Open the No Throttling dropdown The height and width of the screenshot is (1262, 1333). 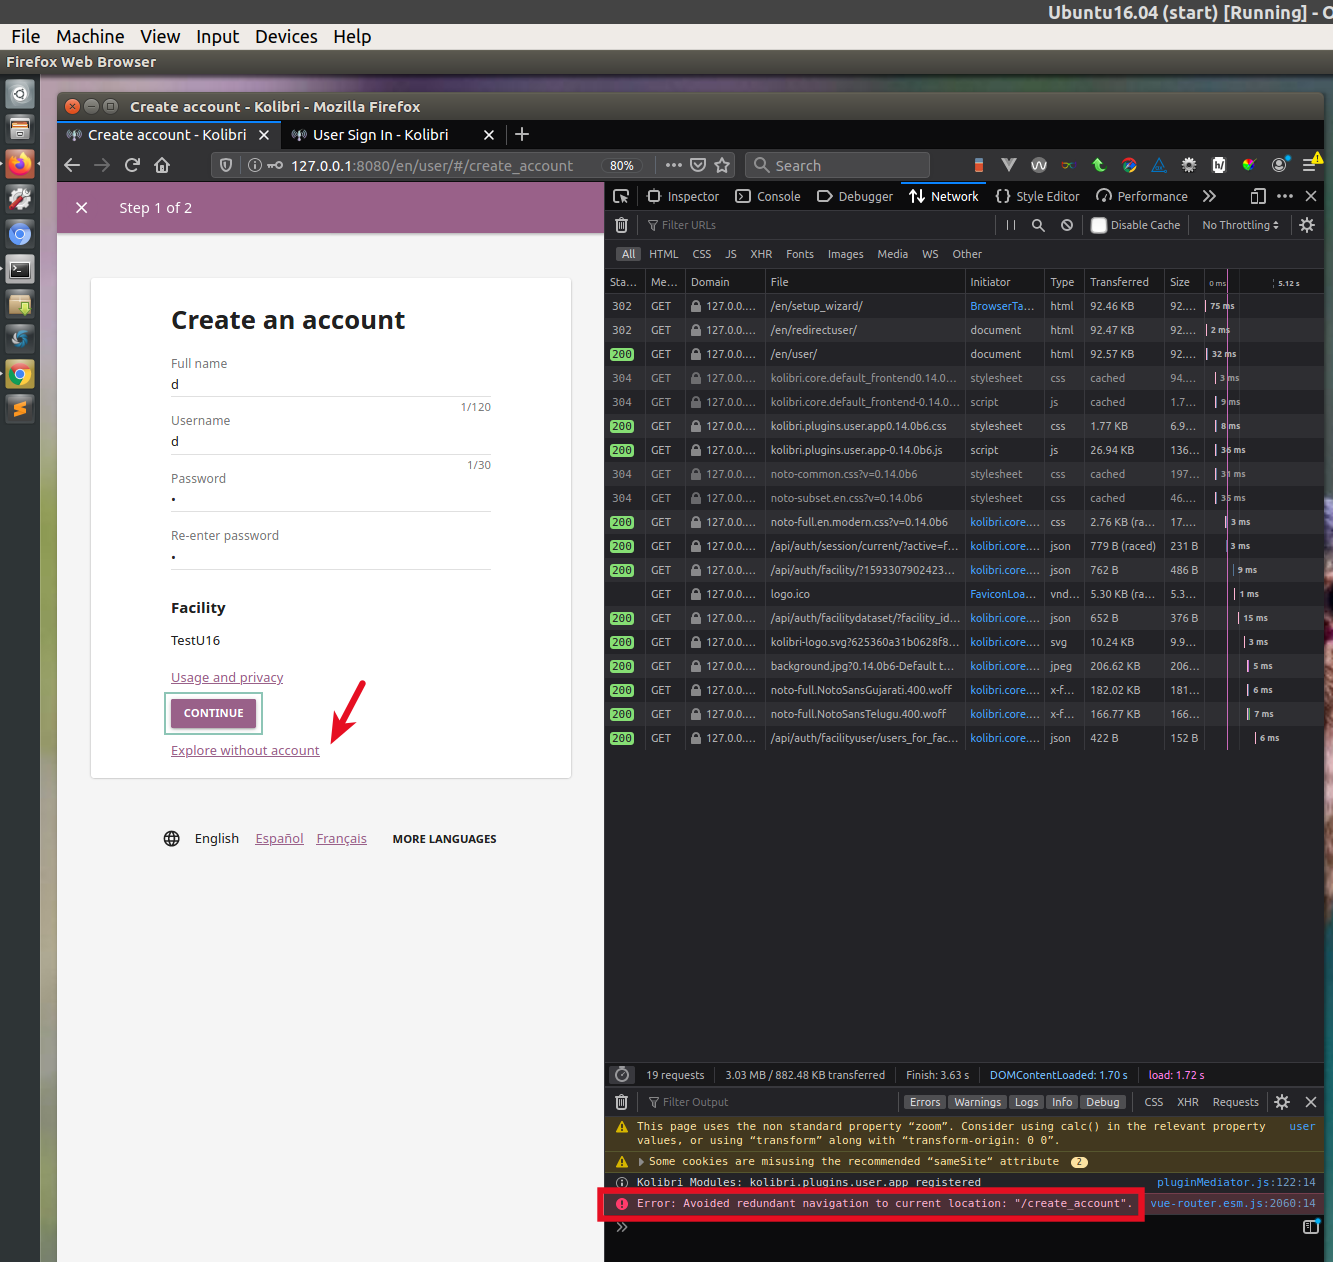pyautogui.click(x=1238, y=225)
